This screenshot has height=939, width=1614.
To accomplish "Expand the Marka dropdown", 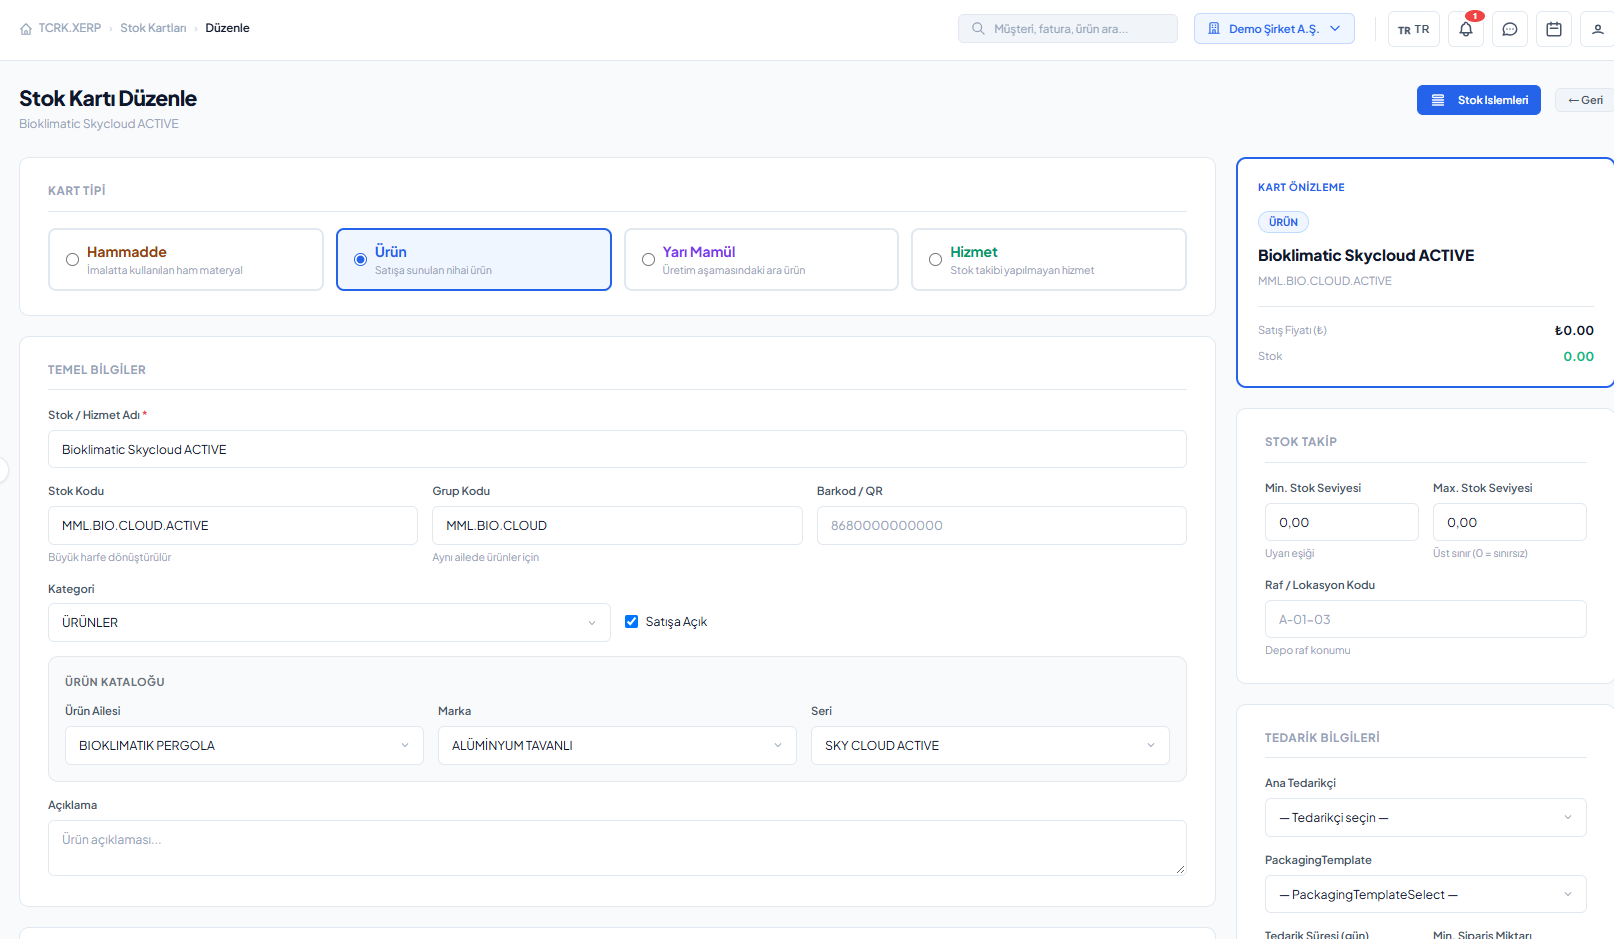I will pos(617,745).
